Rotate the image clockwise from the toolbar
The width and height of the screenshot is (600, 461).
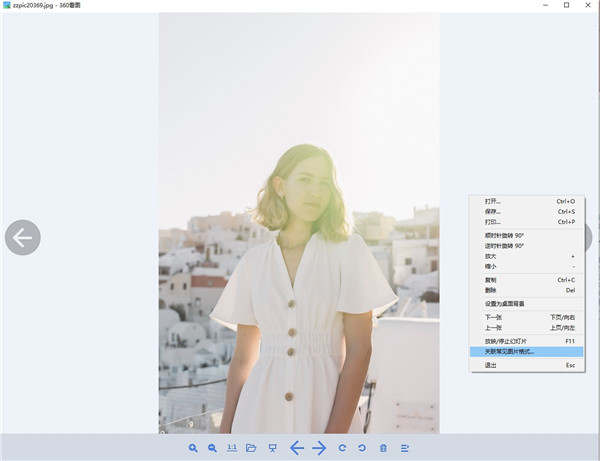(342, 448)
